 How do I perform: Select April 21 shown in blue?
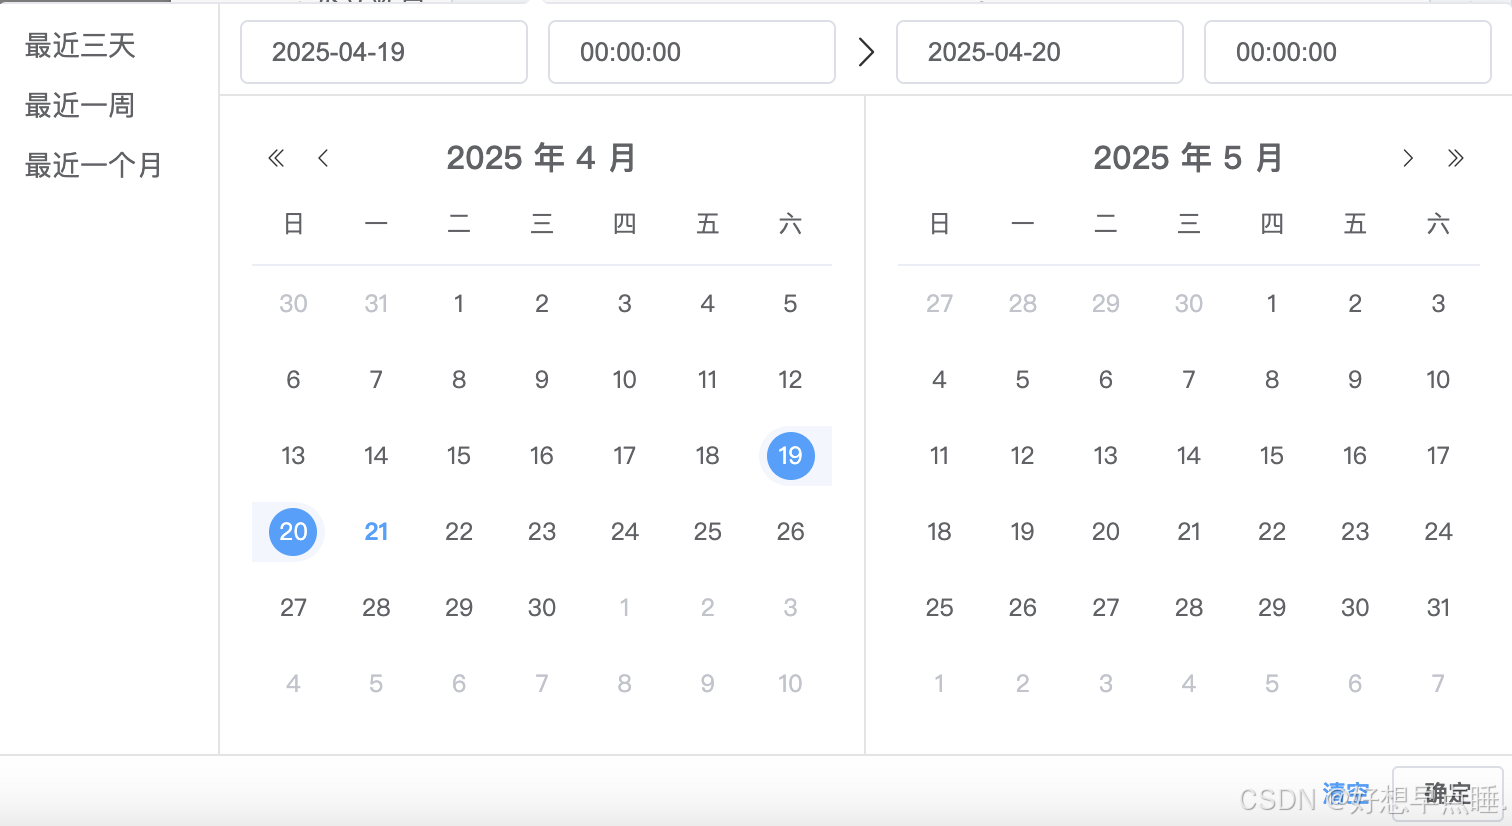point(376,532)
